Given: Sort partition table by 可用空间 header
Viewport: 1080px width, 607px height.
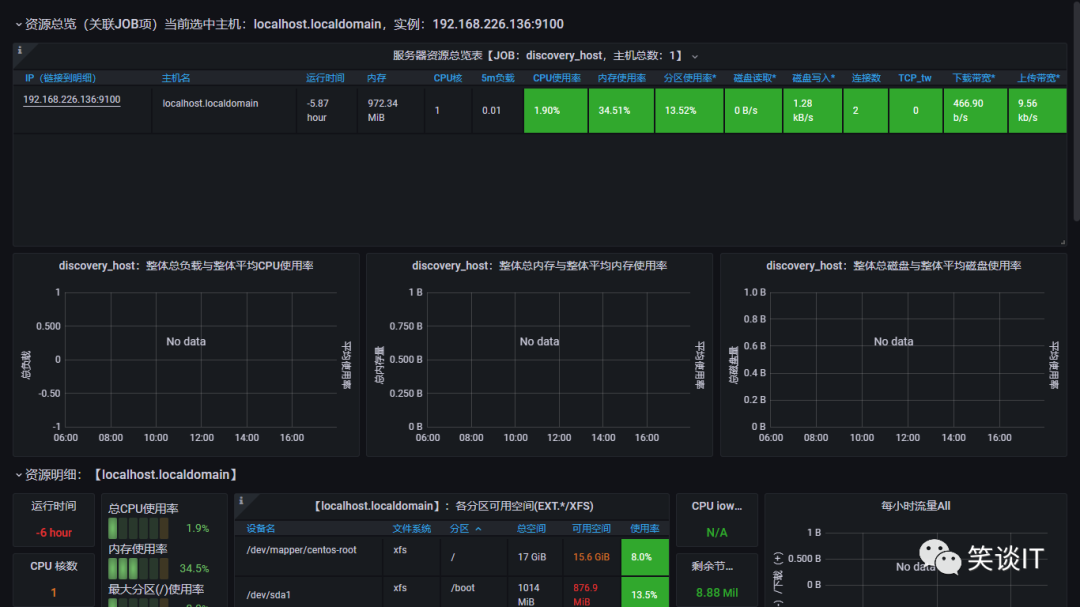Looking at the screenshot, I should (x=591, y=528).
